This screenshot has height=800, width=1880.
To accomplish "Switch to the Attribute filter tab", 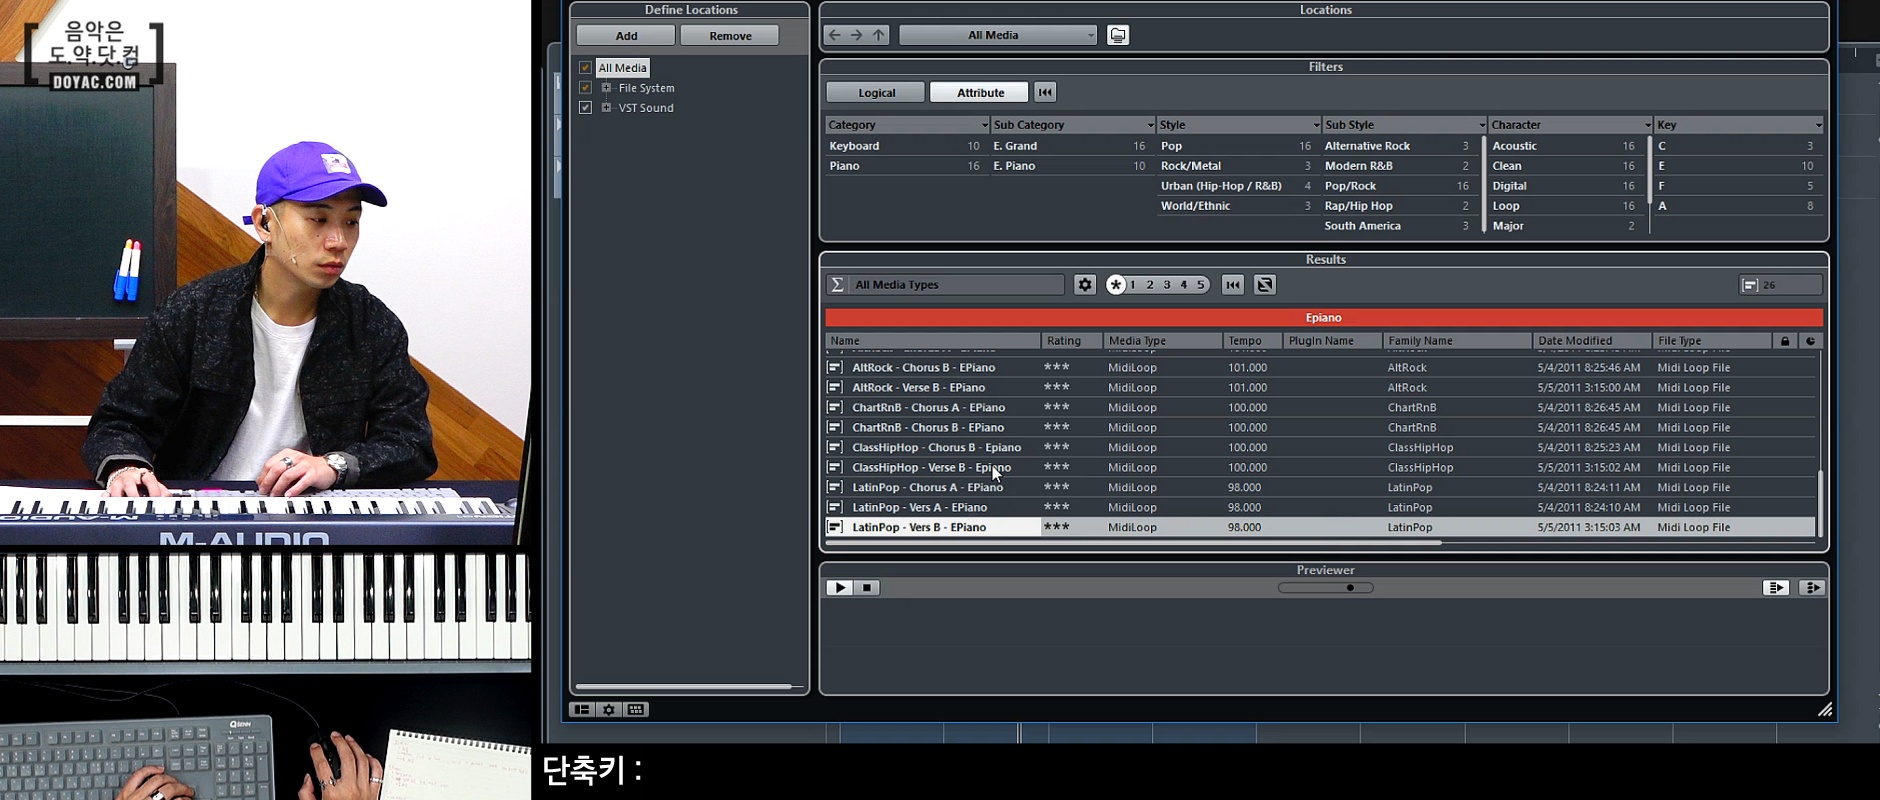I will point(979,93).
